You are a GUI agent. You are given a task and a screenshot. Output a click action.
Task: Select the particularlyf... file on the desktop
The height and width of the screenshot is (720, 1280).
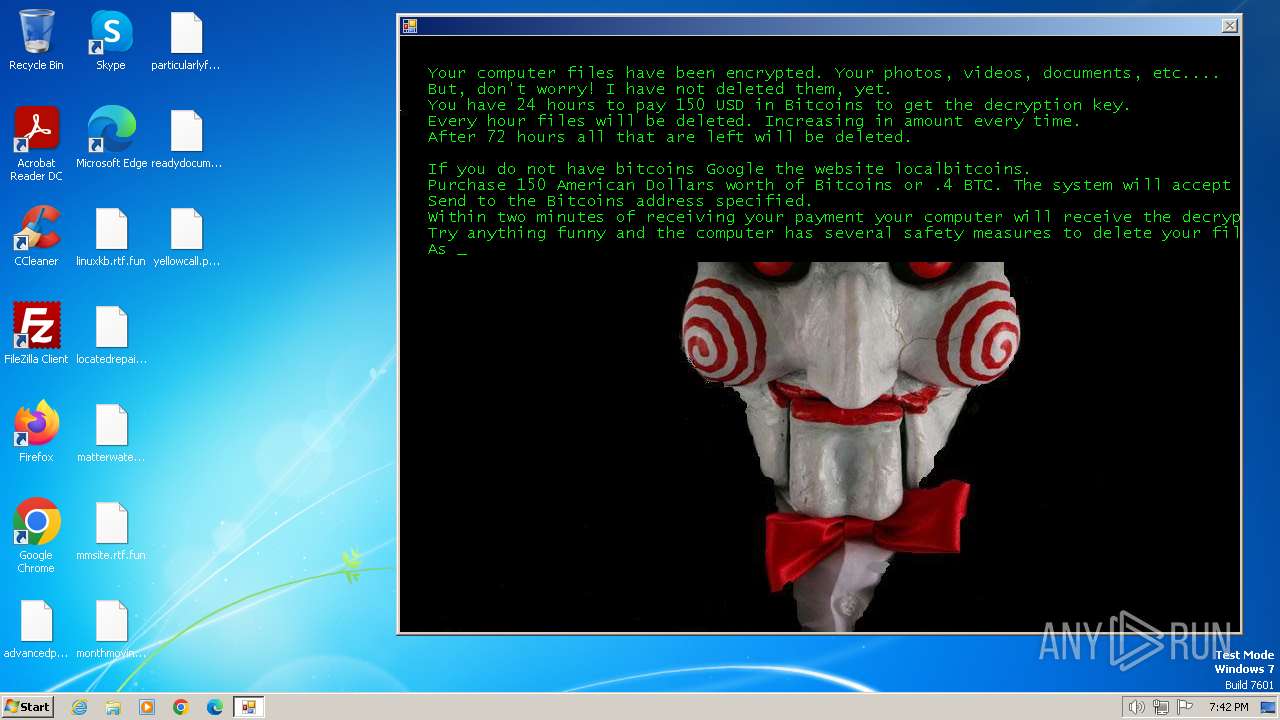coord(186,41)
